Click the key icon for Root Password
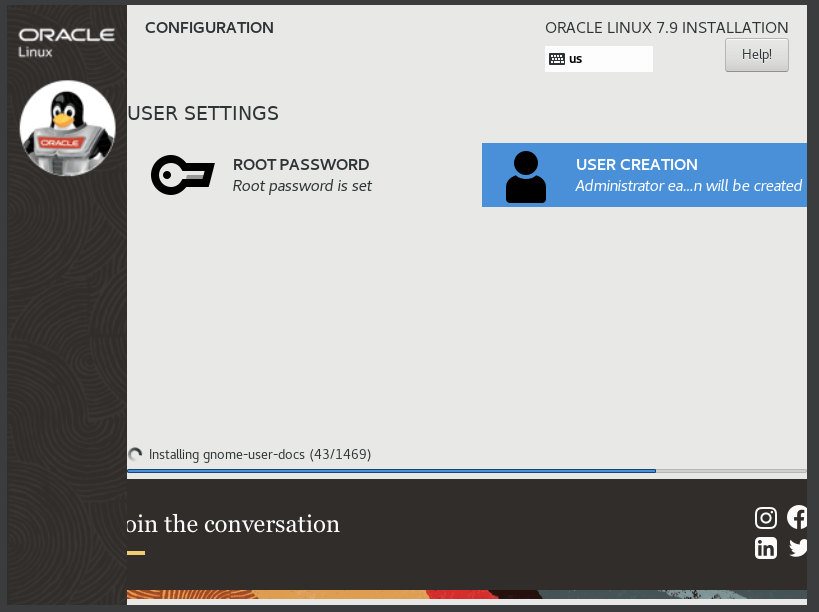Screen dimensions: 819x612 tap(182, 175)
